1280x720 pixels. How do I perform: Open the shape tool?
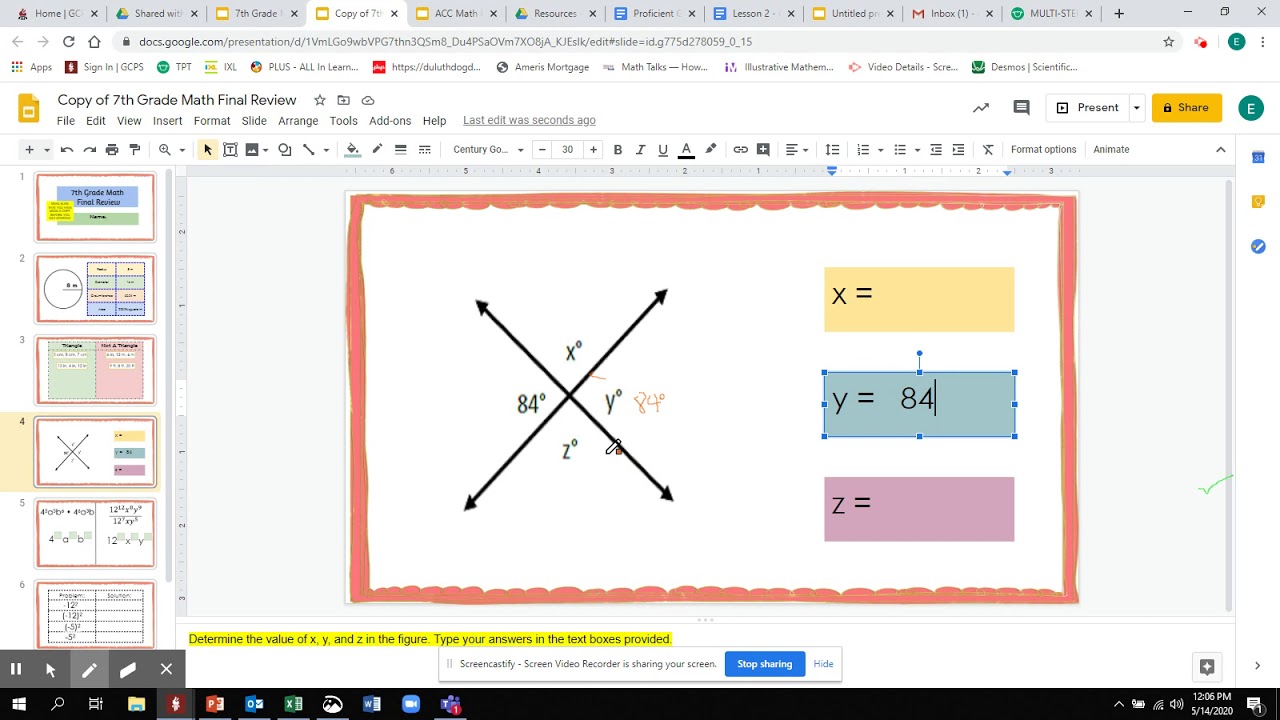click(x=285, y=150)
